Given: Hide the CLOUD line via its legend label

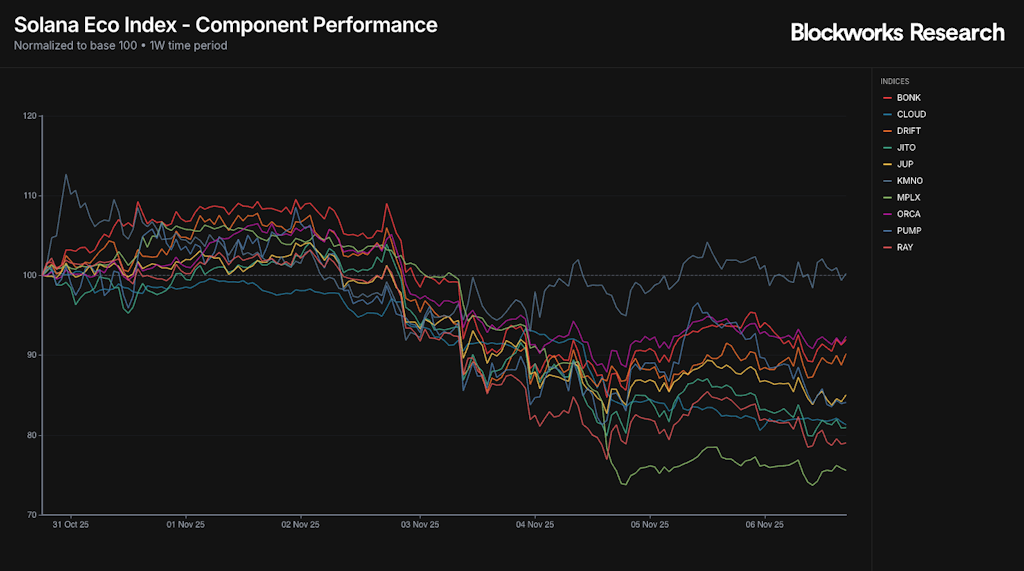Looking at the screenshot, I should (911, 114).
